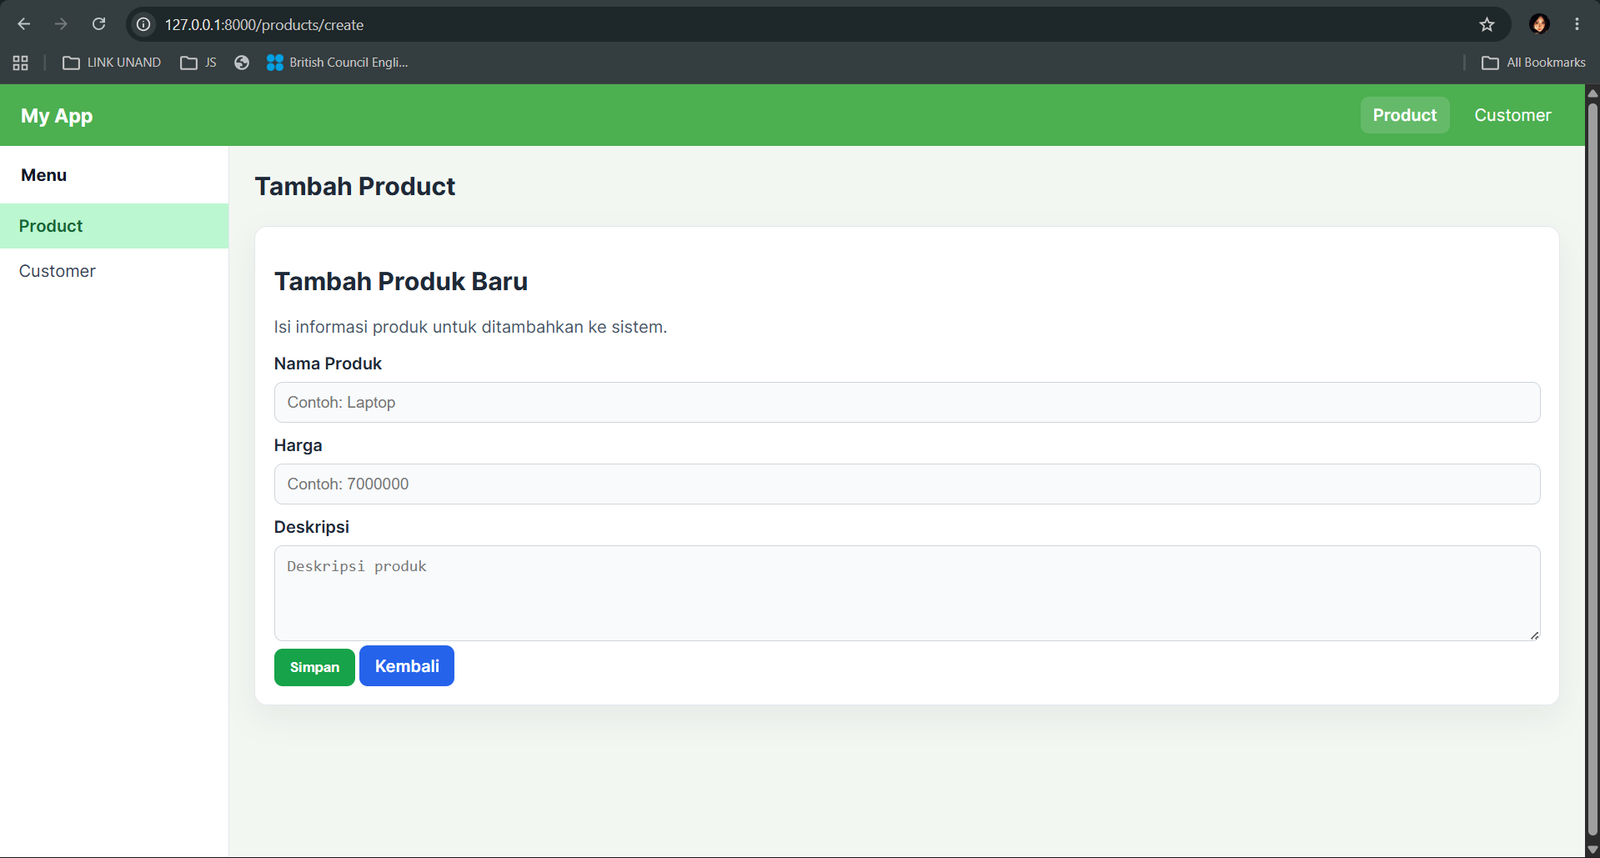The image size is (1600, 858).
Task: Bookmark this page with the star icon
Action: click(x=1487, y=24)
